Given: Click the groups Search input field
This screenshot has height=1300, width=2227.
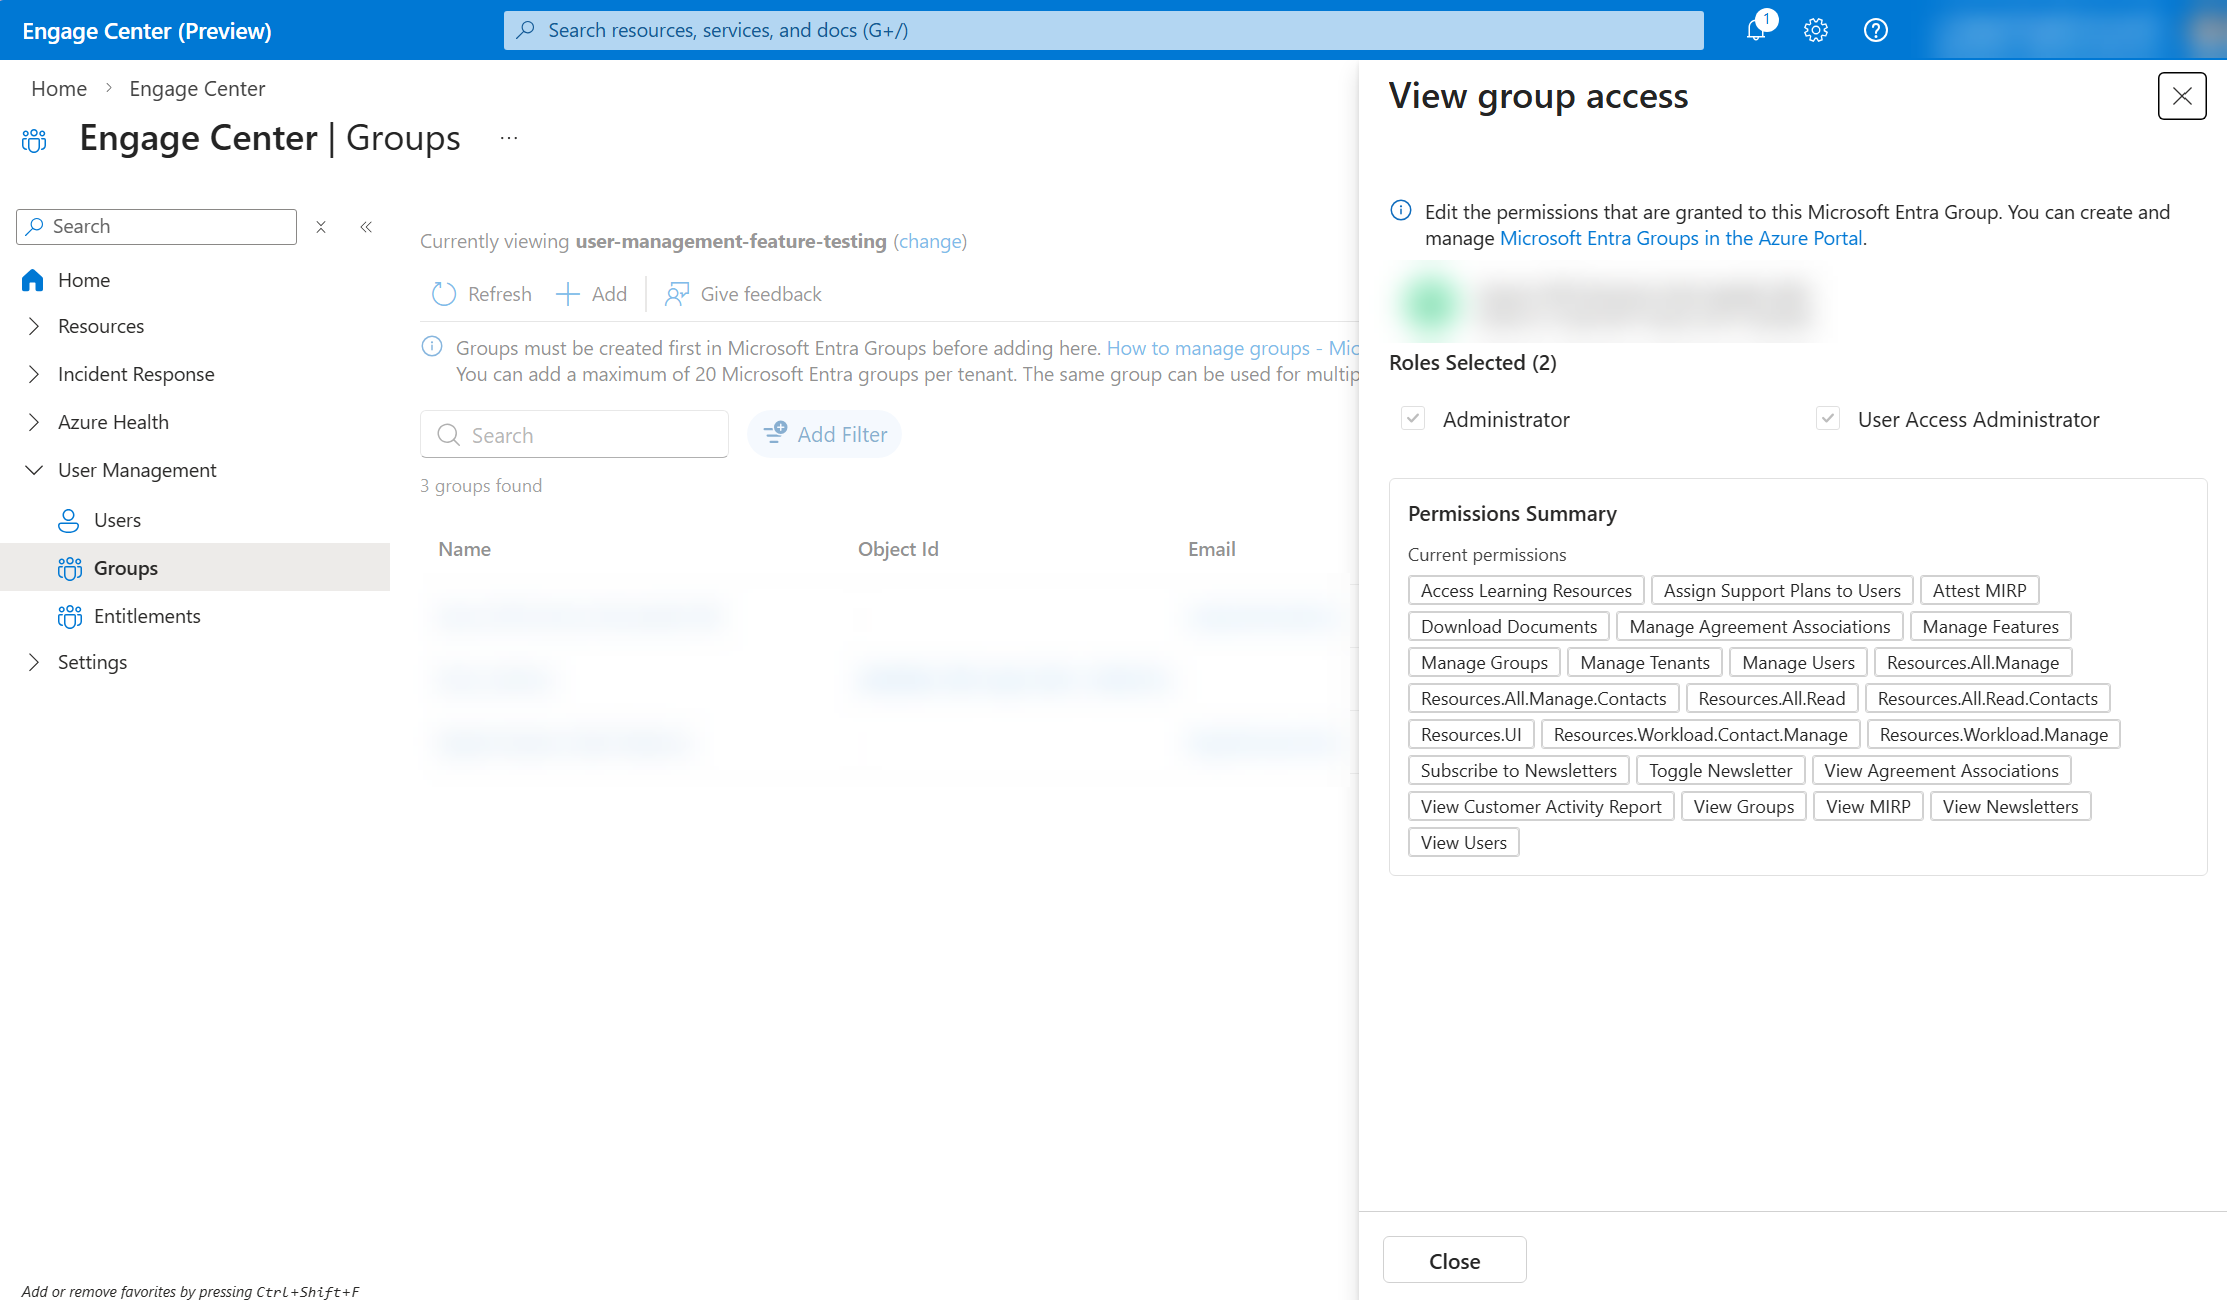Looking at the screenshot, I should 575,435.
